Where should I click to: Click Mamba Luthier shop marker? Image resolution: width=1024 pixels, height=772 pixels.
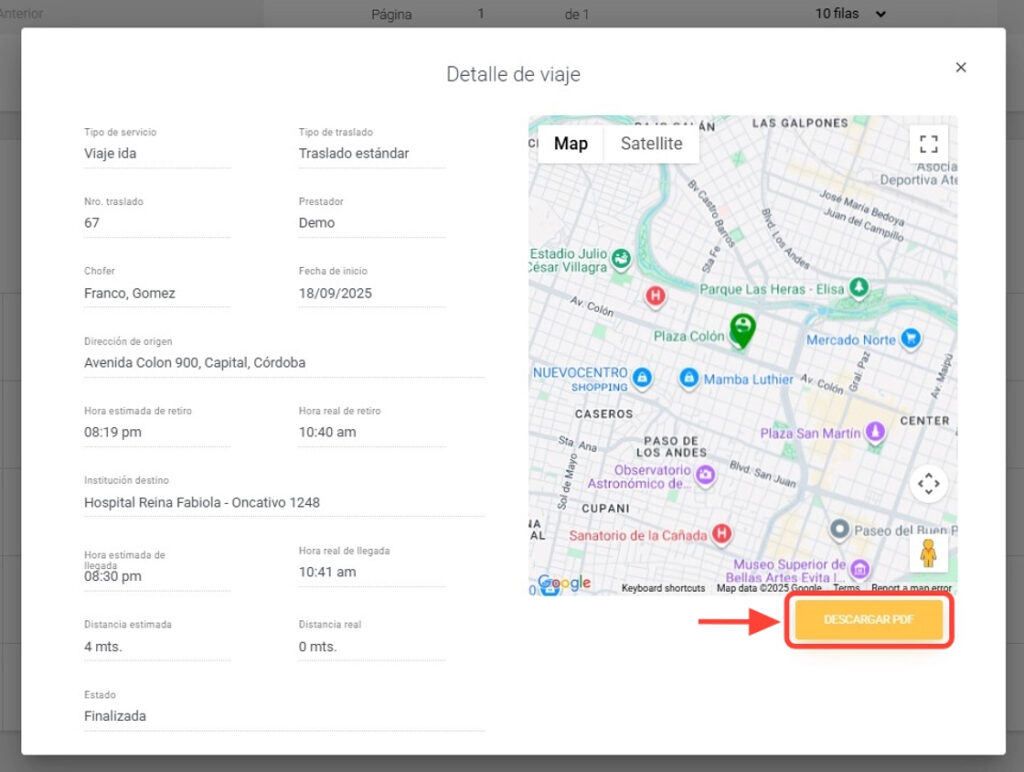(x=688, y=379)
